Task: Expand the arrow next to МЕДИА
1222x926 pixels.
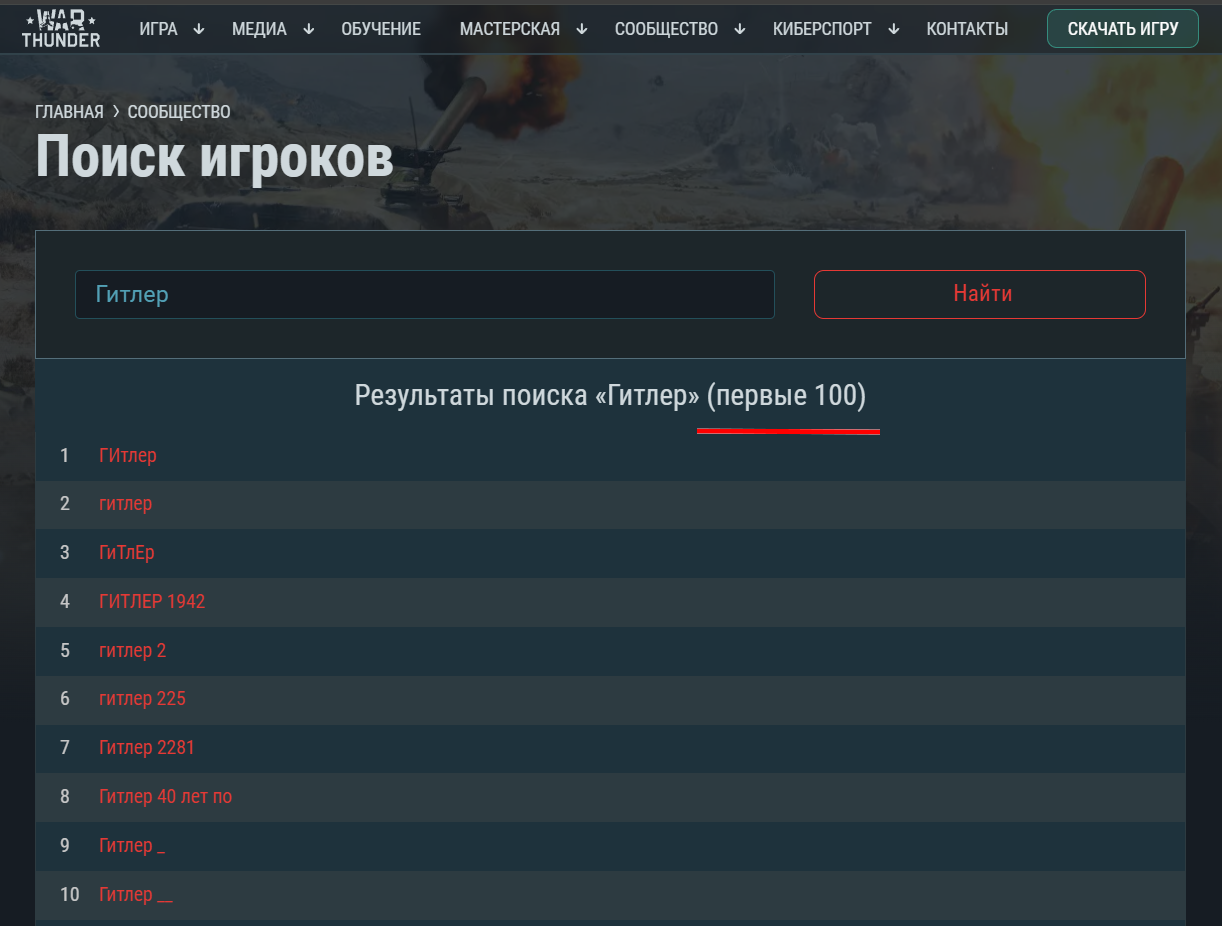Action: 308,29
